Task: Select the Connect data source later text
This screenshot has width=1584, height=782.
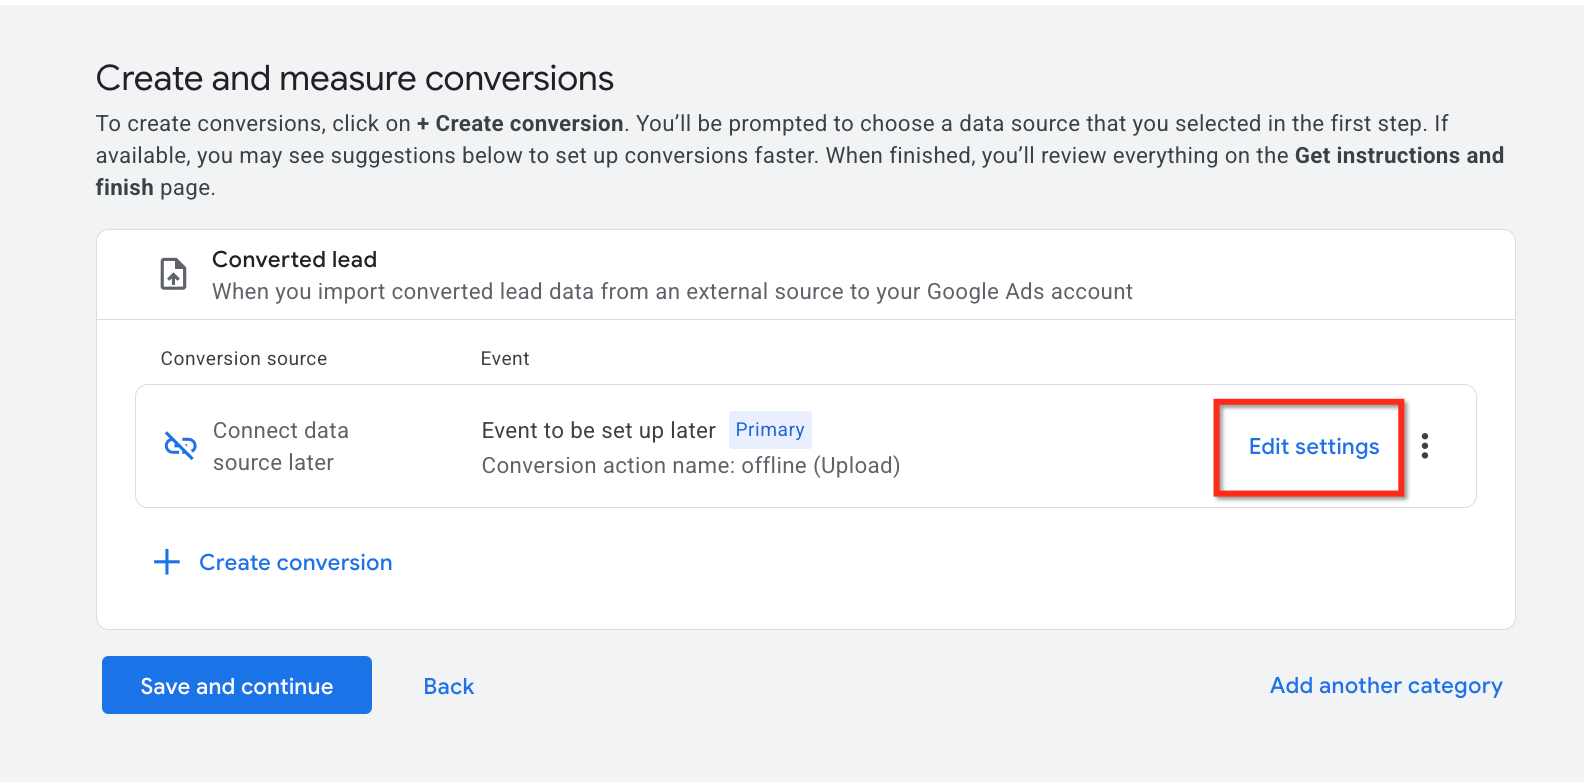Action: [281, 446]
